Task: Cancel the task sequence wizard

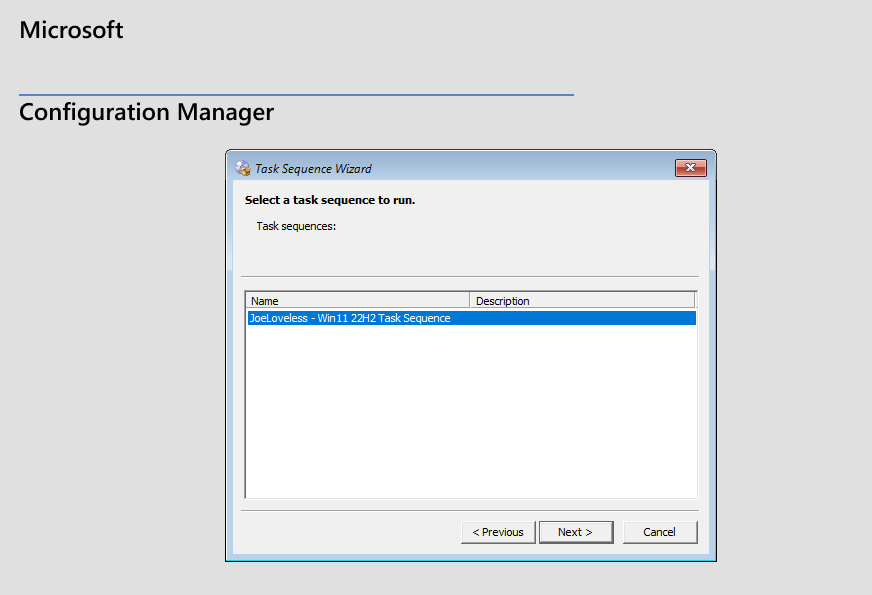Action: [660, 532]
